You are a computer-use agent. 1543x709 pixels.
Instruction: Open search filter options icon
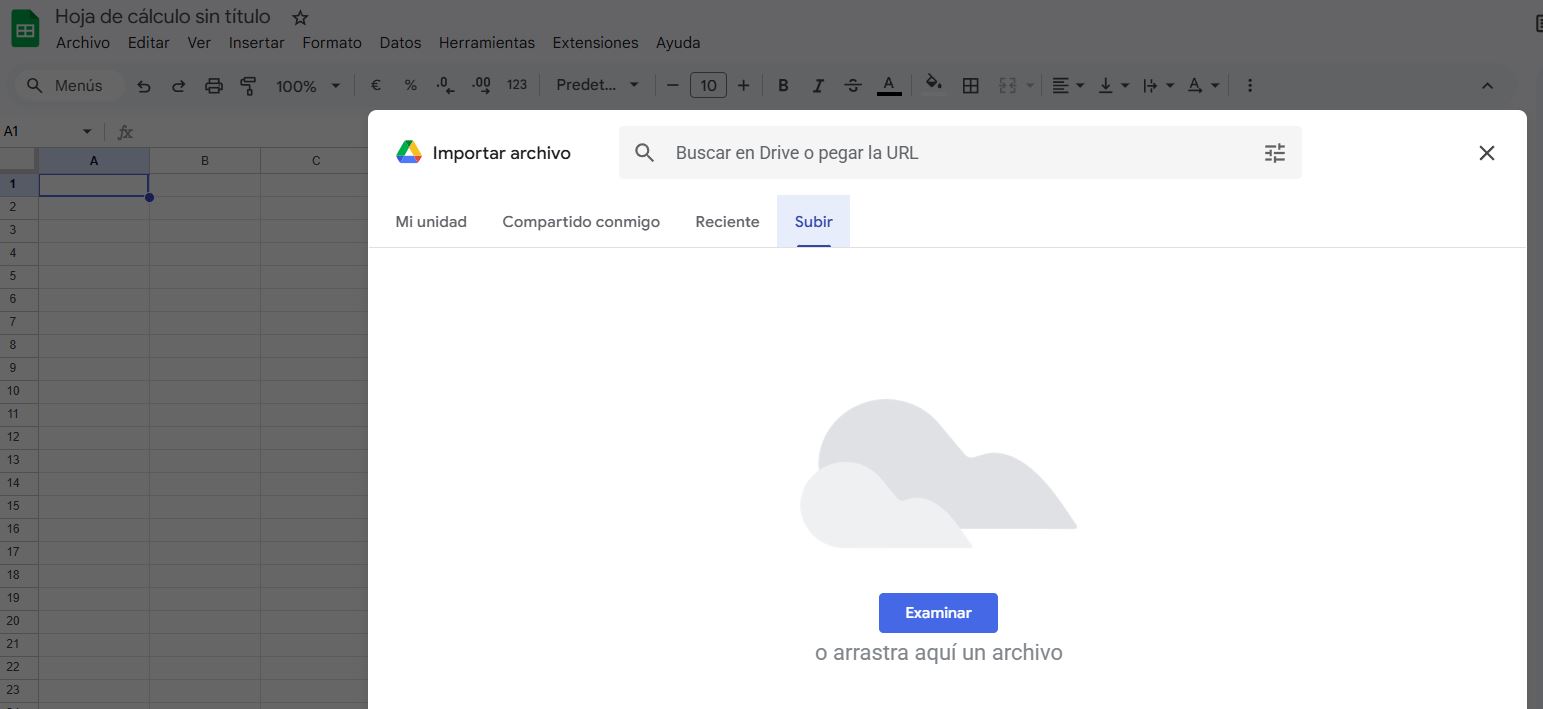pyautogui.click(x=1275, y=153)
